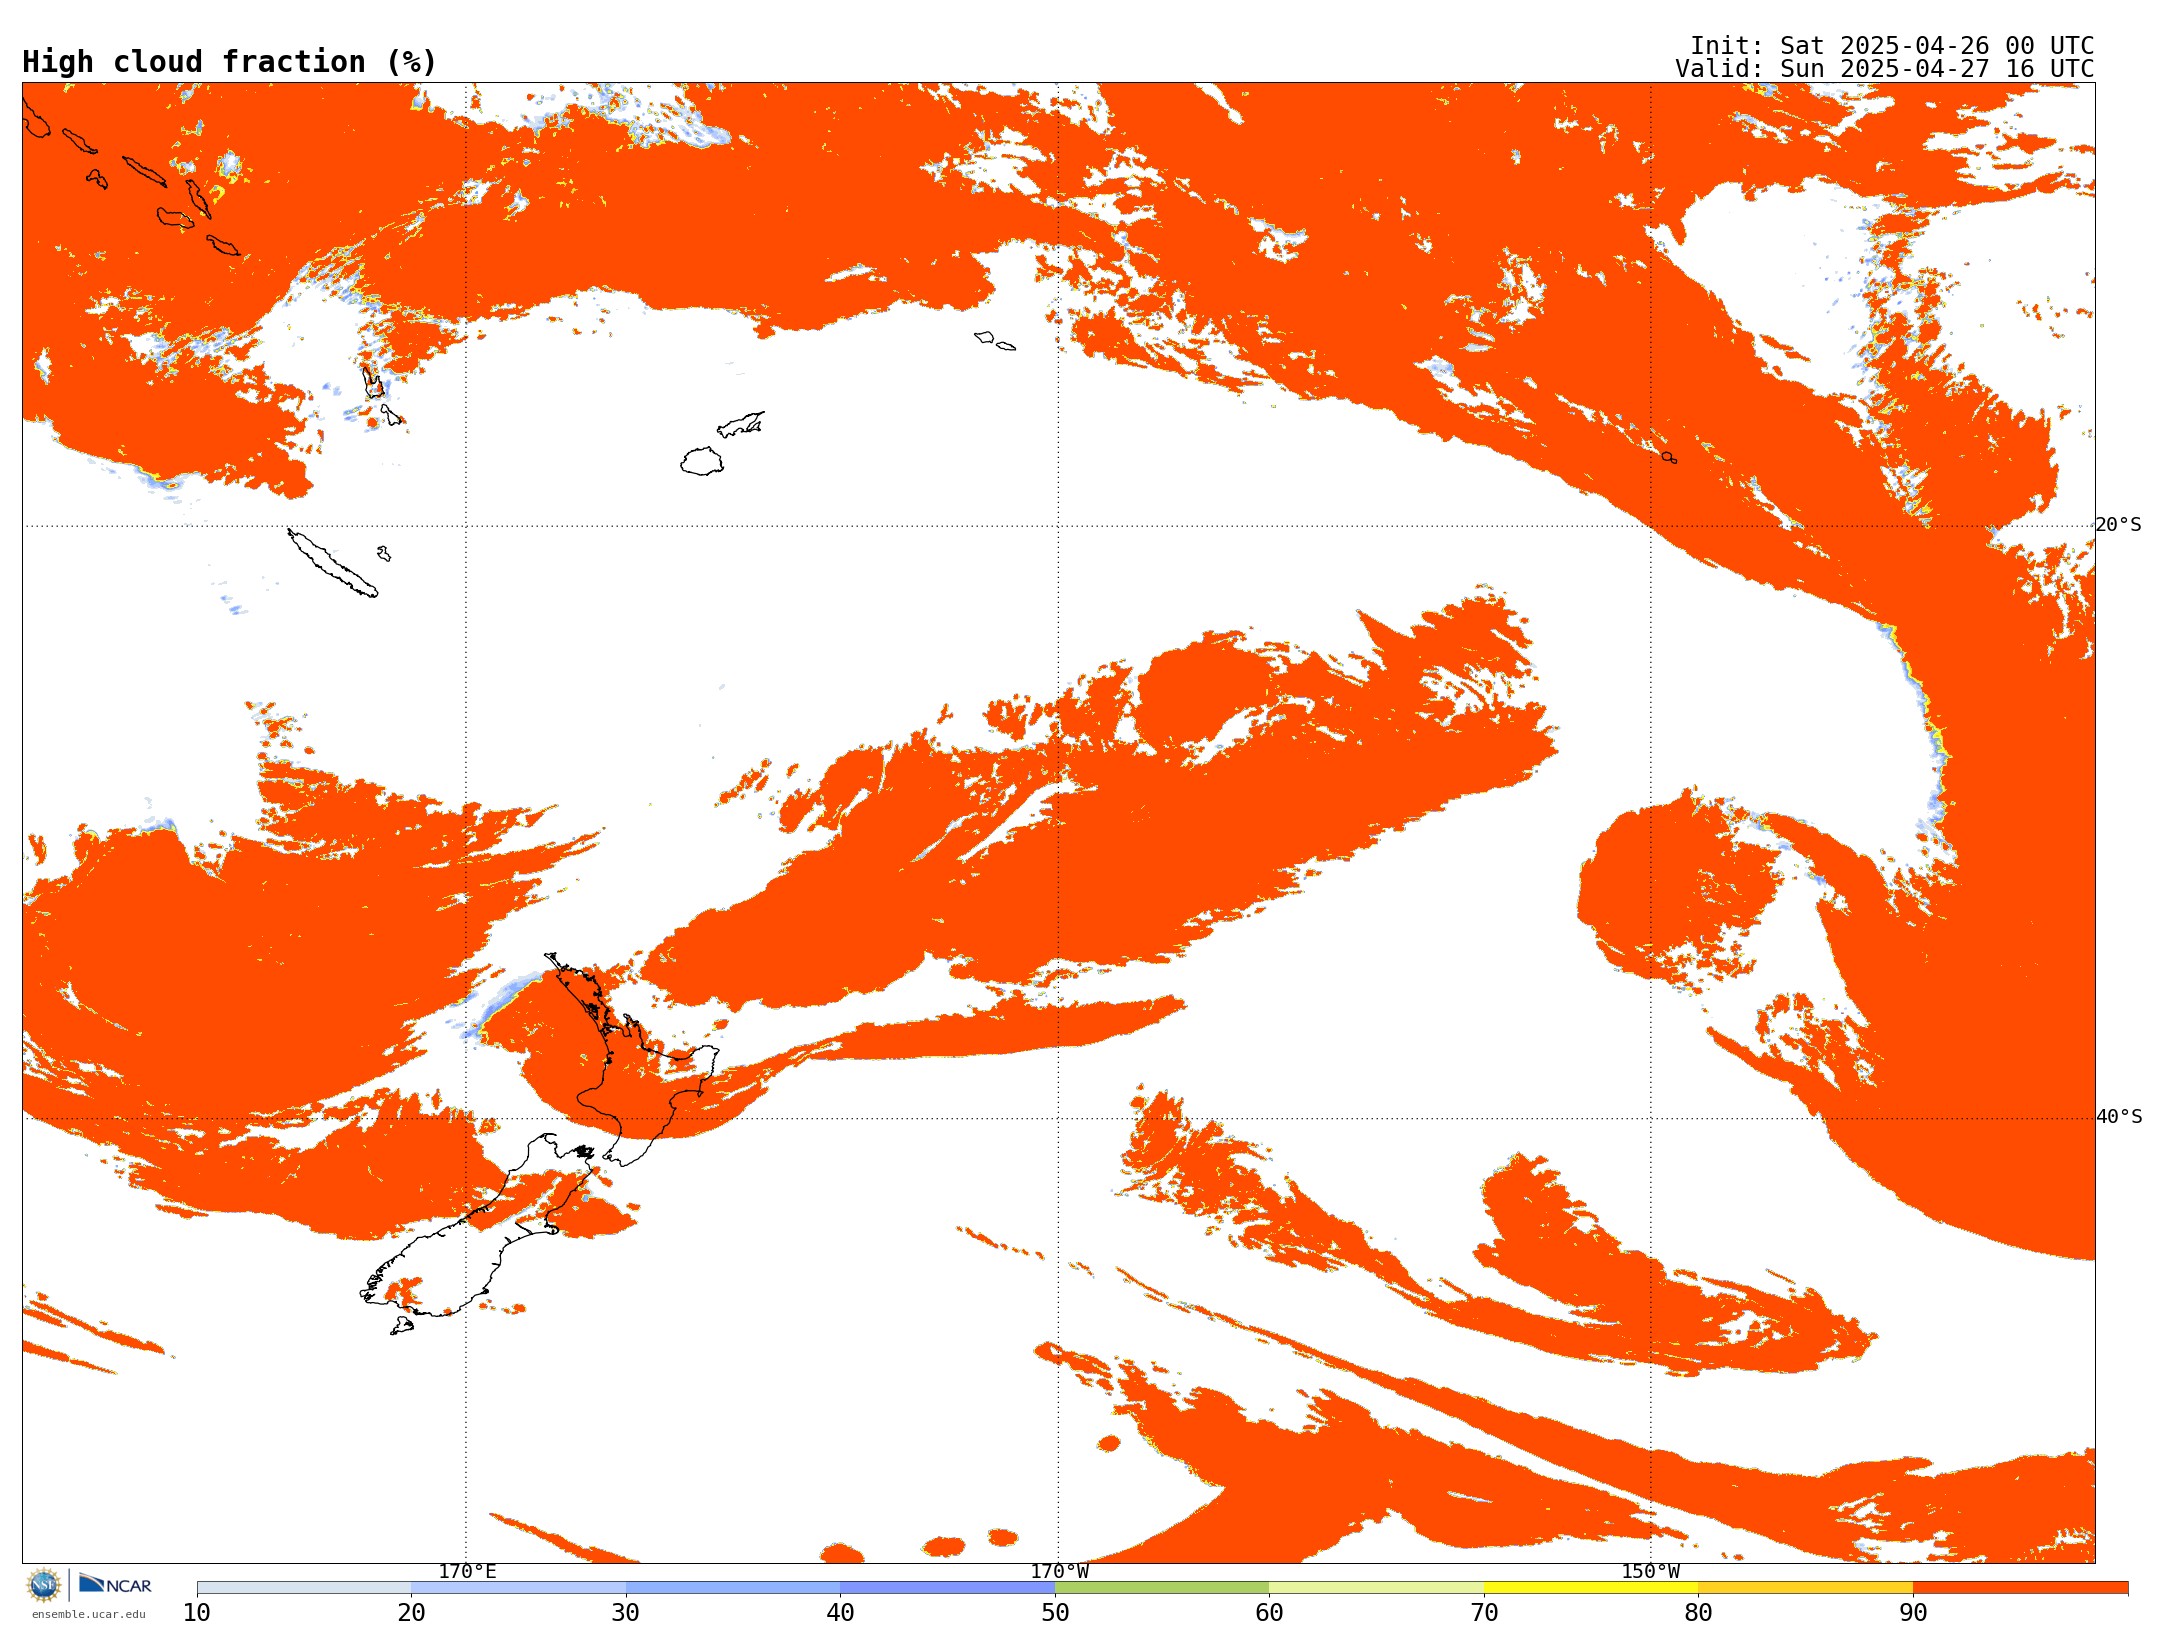Click the colorbar tick label 70
This screenshot has height=1626, width=2160.
(x=1484, y=1613)
